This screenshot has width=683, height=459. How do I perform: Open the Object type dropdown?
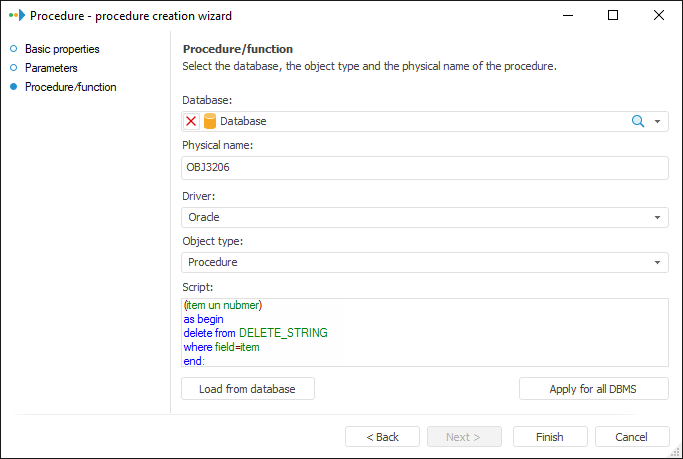coord(425,262)
